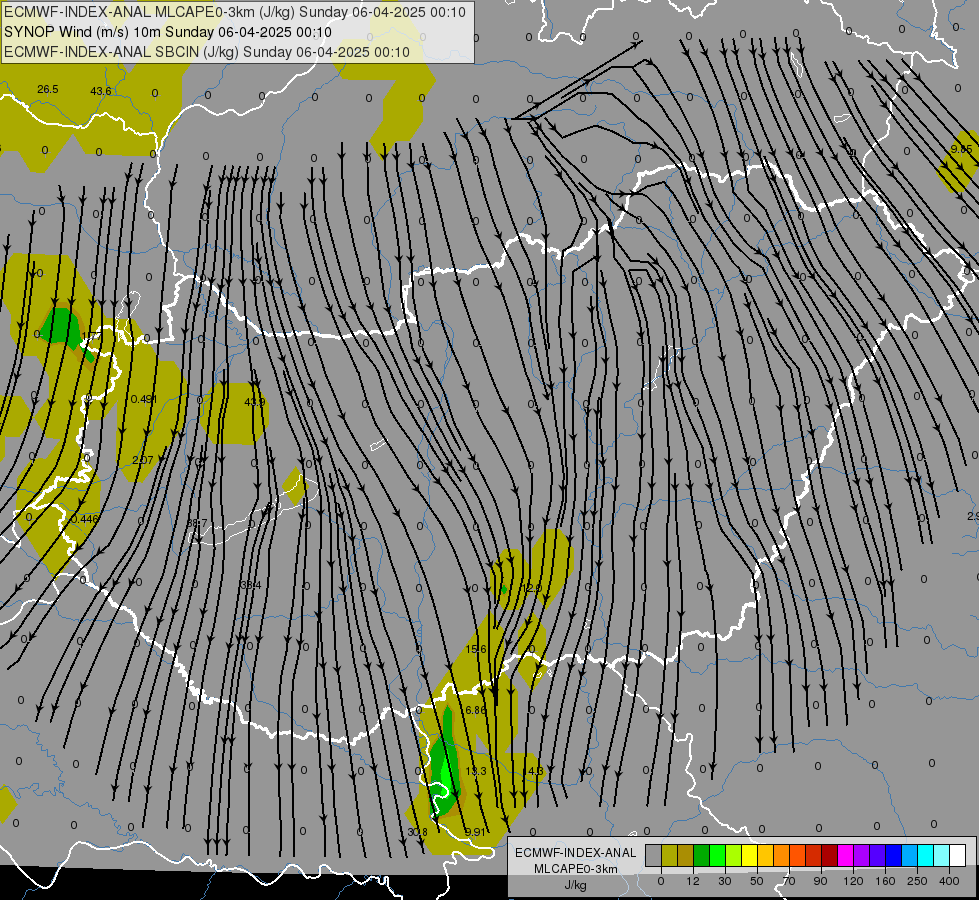Image resolution: width=979 pixels, height=900 pixels.
Task: Click the SBCIN header line
Action: pos(207,52)
